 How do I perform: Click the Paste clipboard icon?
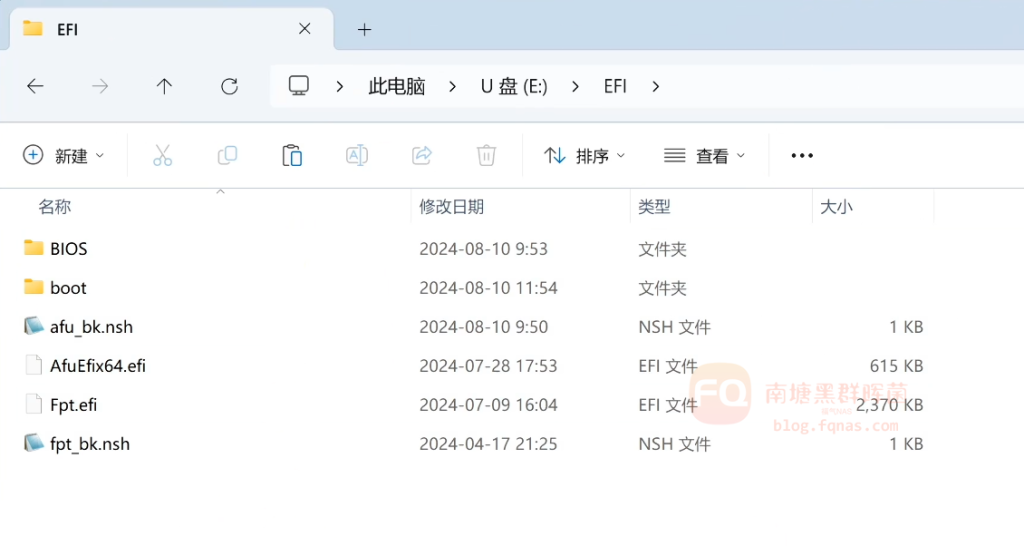[x=292, y=155]
